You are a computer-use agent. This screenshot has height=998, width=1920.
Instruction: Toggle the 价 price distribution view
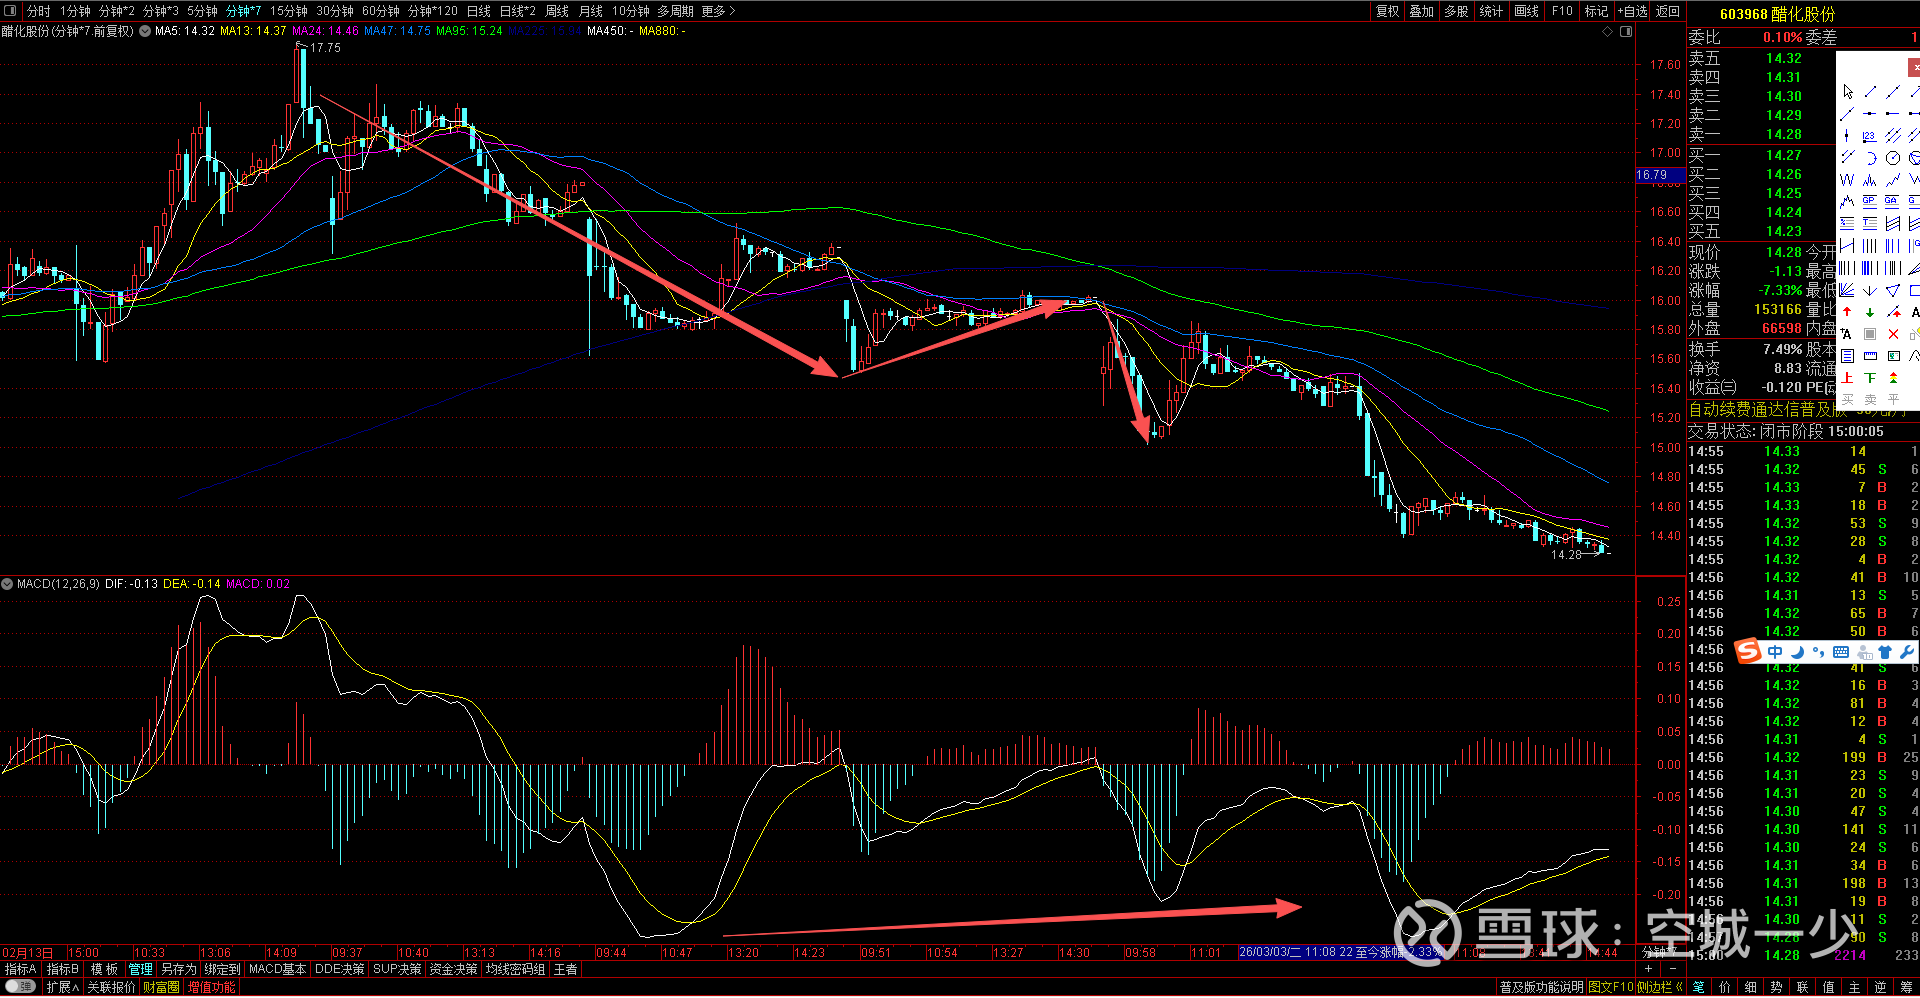[1724, 987]
